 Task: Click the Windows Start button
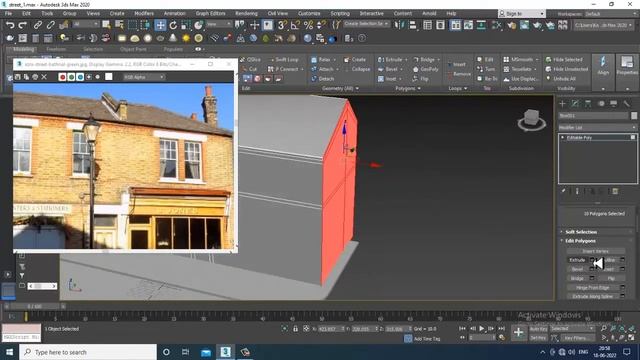[9, 352]
